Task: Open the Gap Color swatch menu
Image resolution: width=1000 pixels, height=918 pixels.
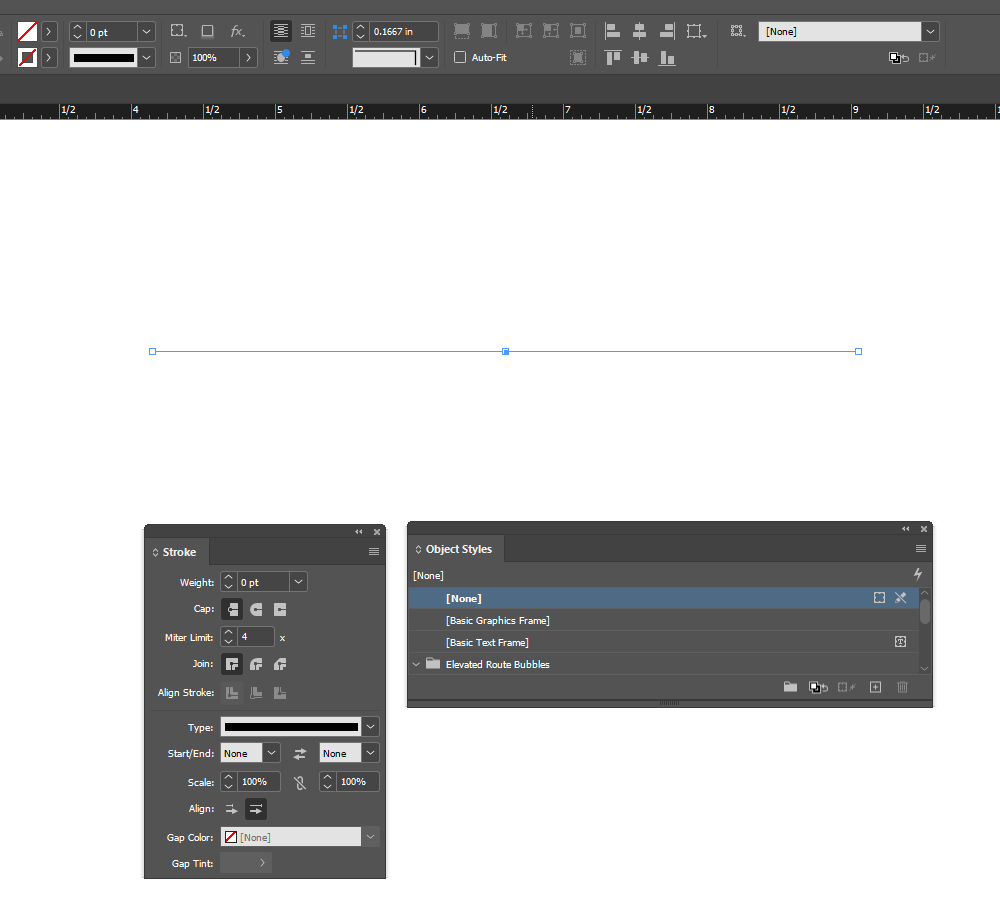Action: click(368, 837)
